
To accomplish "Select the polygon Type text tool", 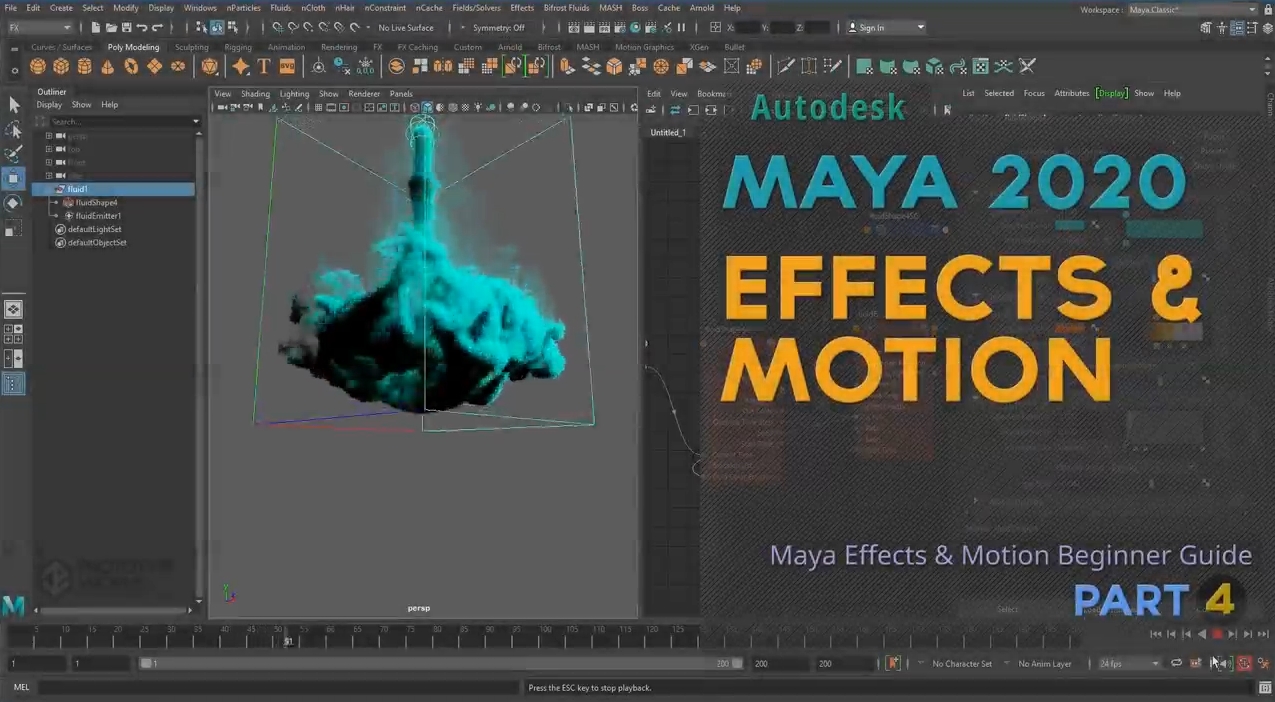I will [264, 67].
